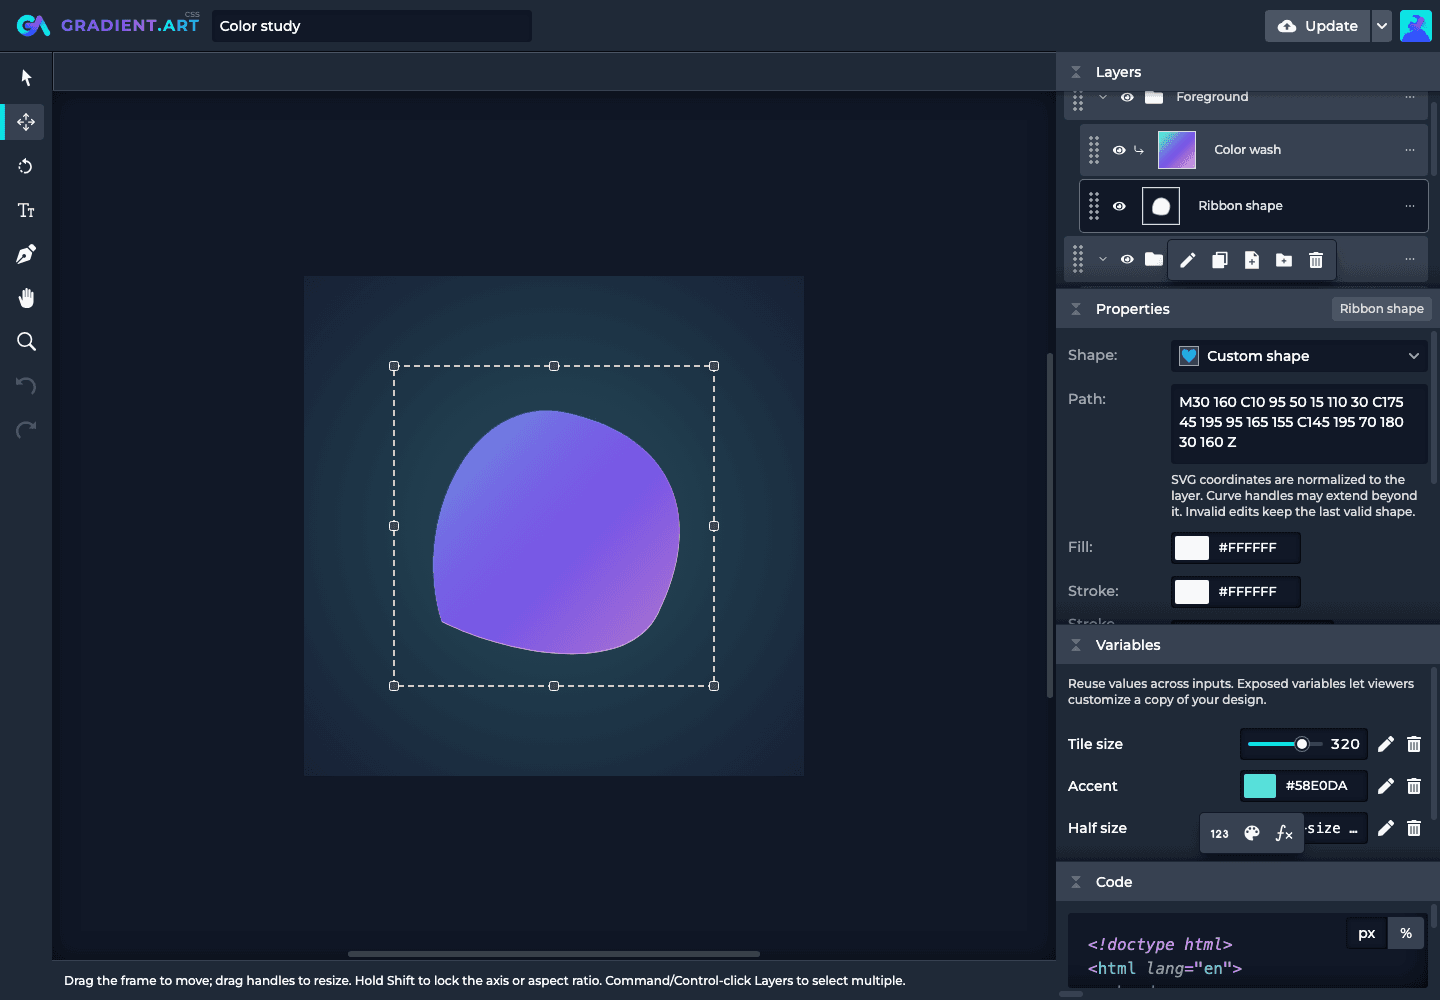Collapse the bottom layer group chevron
The height and width of the screenshot is (1000, 1440).
[1103, 259]
